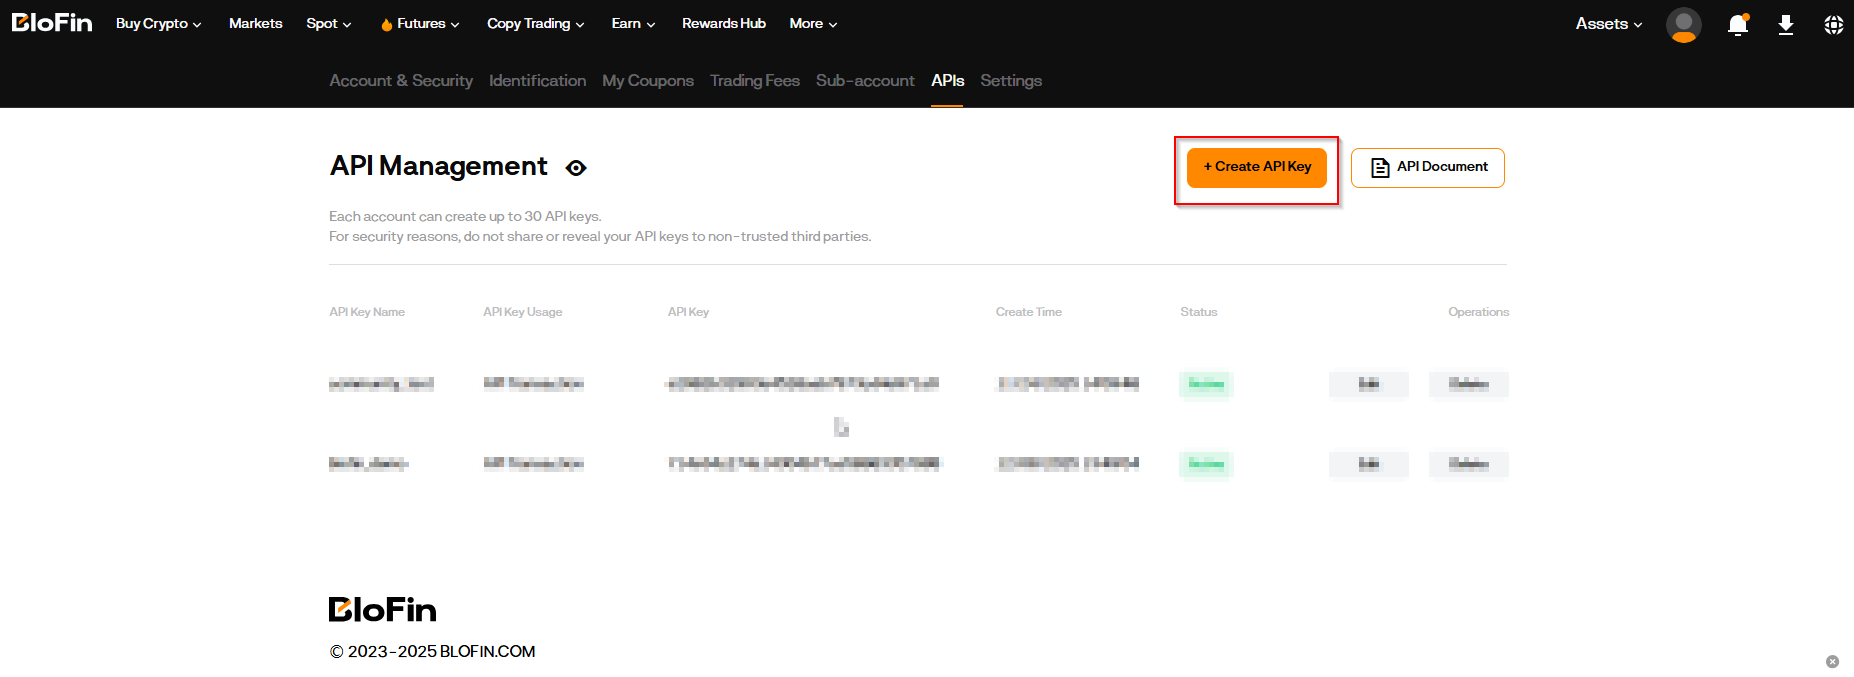The image size is (1854, 677).
Task: Expand the Futures dropdown menu
Action: (x=420, y=24)
